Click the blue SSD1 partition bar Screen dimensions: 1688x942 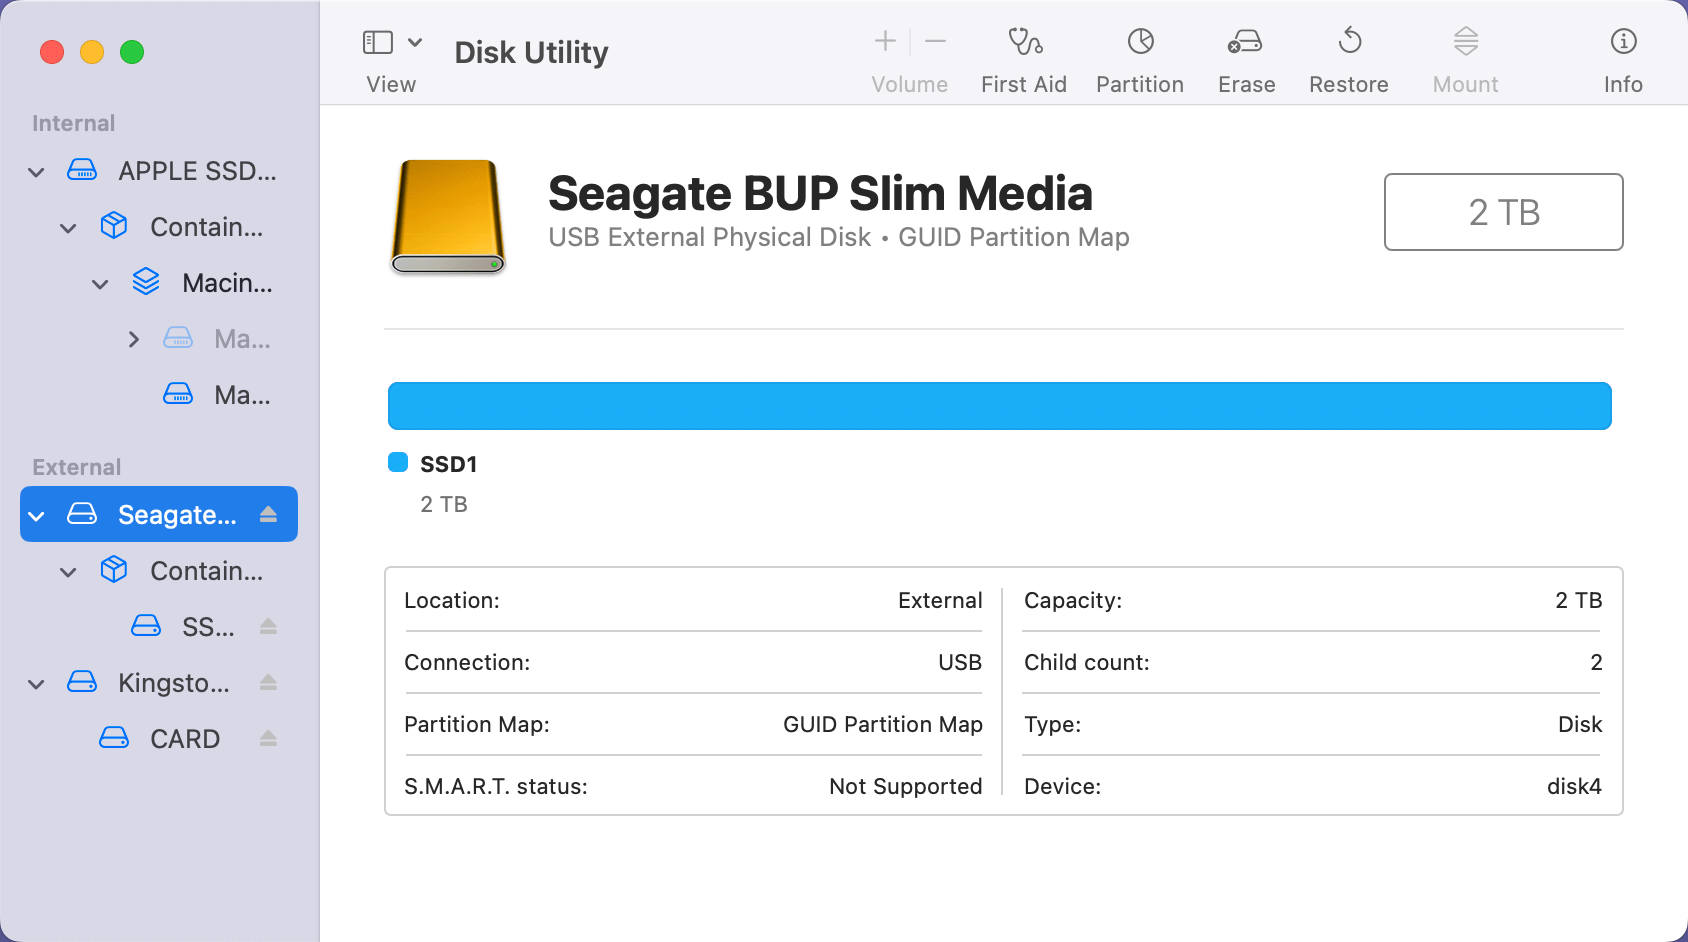tap(999, 405)
